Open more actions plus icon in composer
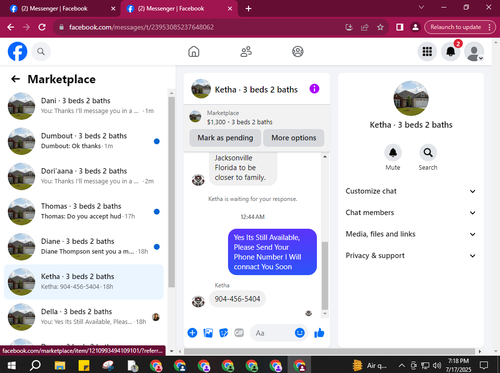This screenshot has height=373, width=500. (192, 333)
